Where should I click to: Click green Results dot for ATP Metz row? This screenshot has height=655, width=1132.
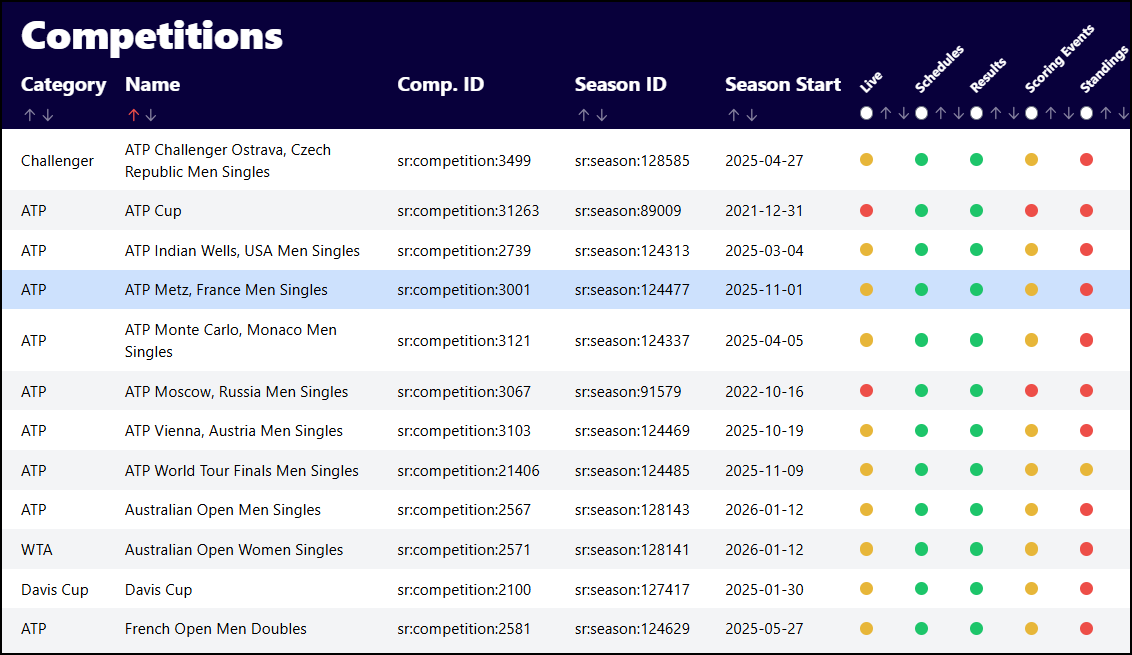click(x=976, y=290)
